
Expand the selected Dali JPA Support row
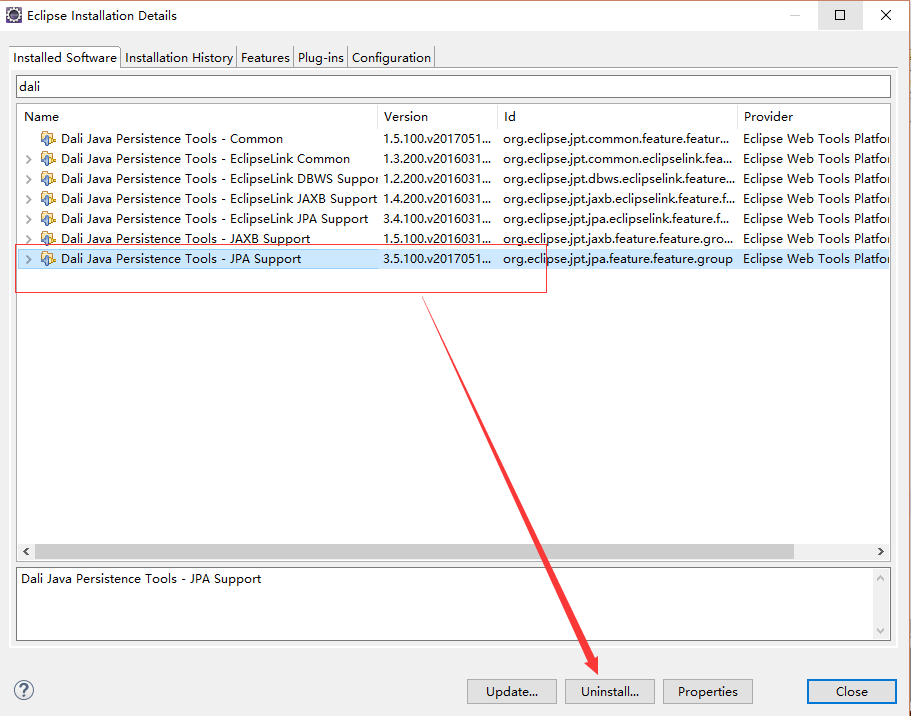pos(28,259)
